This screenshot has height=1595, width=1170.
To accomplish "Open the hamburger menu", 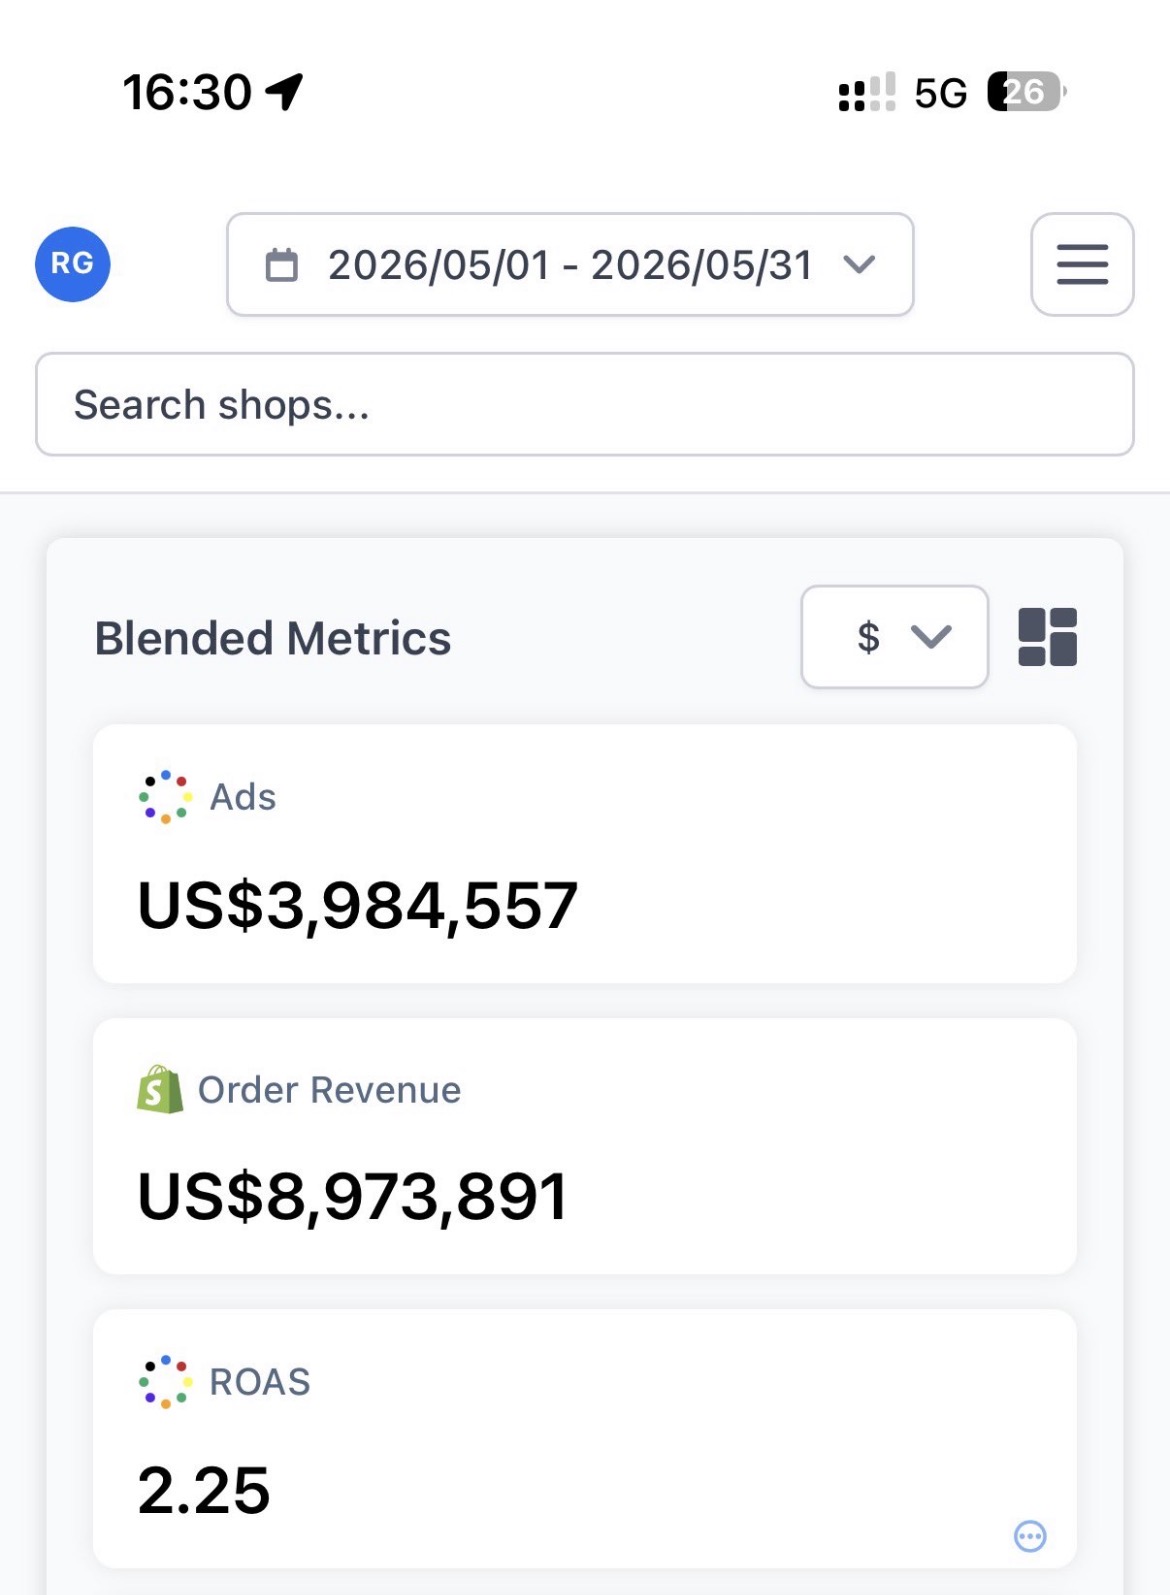I will [x=1082, y=265].
